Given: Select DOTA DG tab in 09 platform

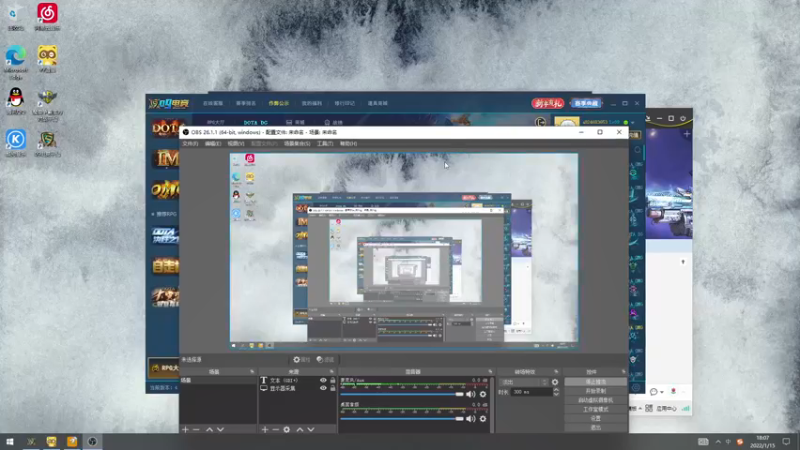Looking at the screenshot, I should (x=256, y=122).
